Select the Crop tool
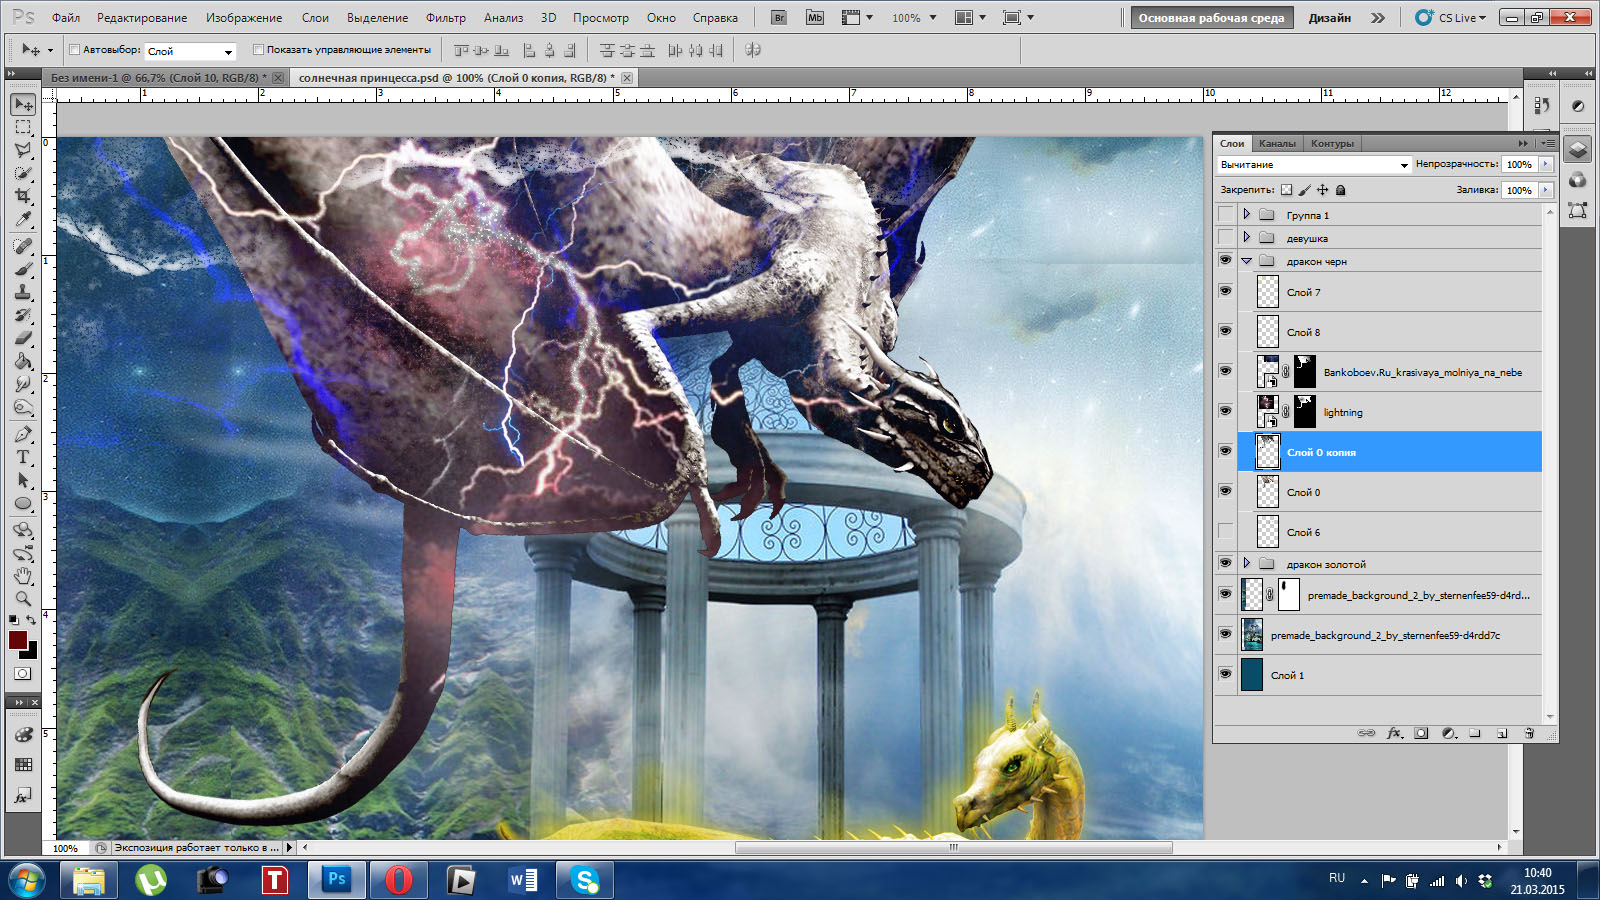1600x900 pixels. (23, 196)
